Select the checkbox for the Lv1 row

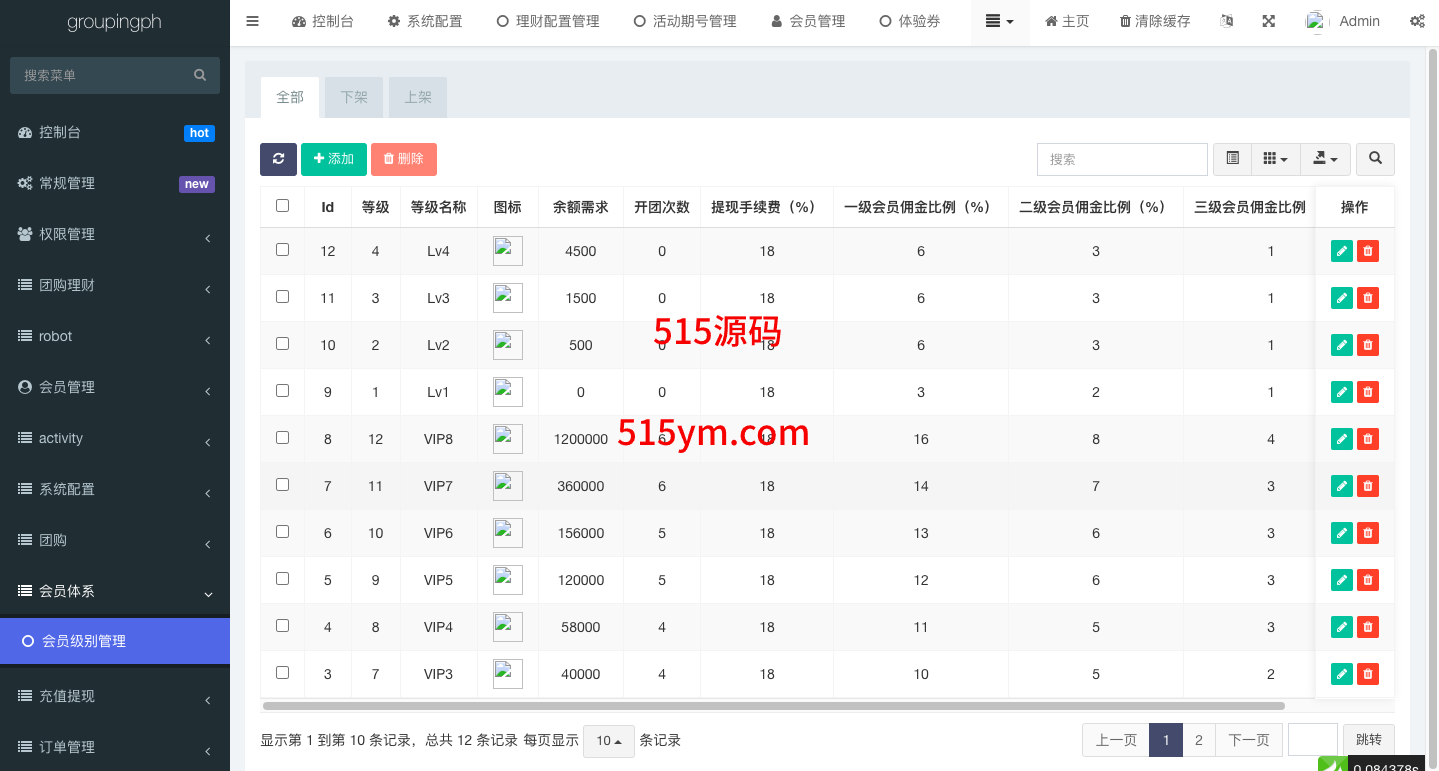tap(282, 391)
